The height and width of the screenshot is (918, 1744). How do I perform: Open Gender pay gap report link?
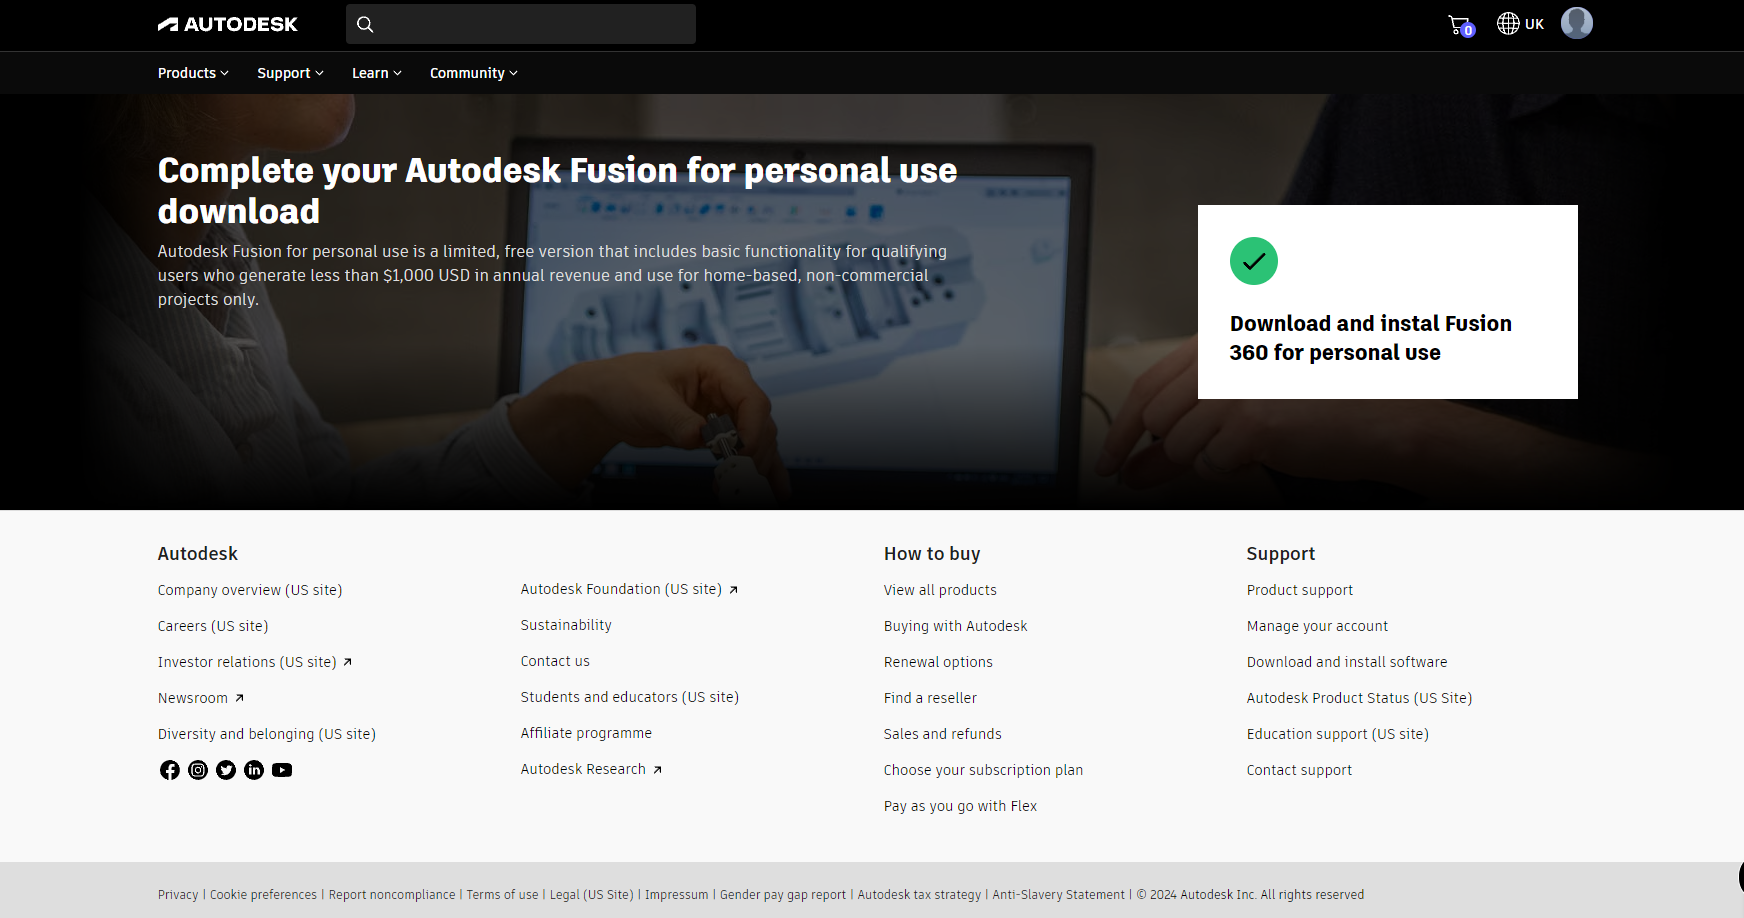783,895
